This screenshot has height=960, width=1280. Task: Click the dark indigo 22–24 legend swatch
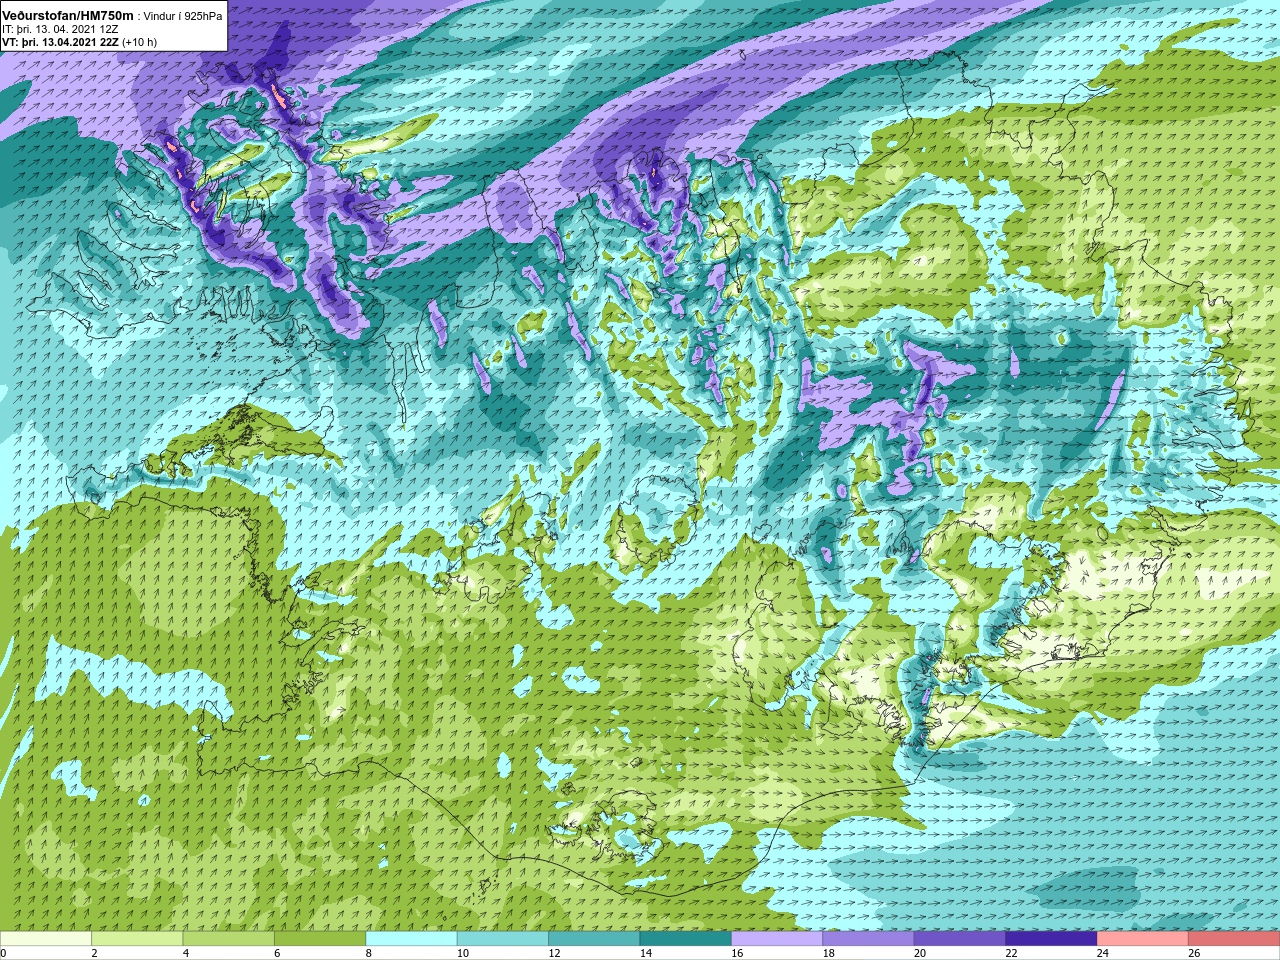(1052, 939)
